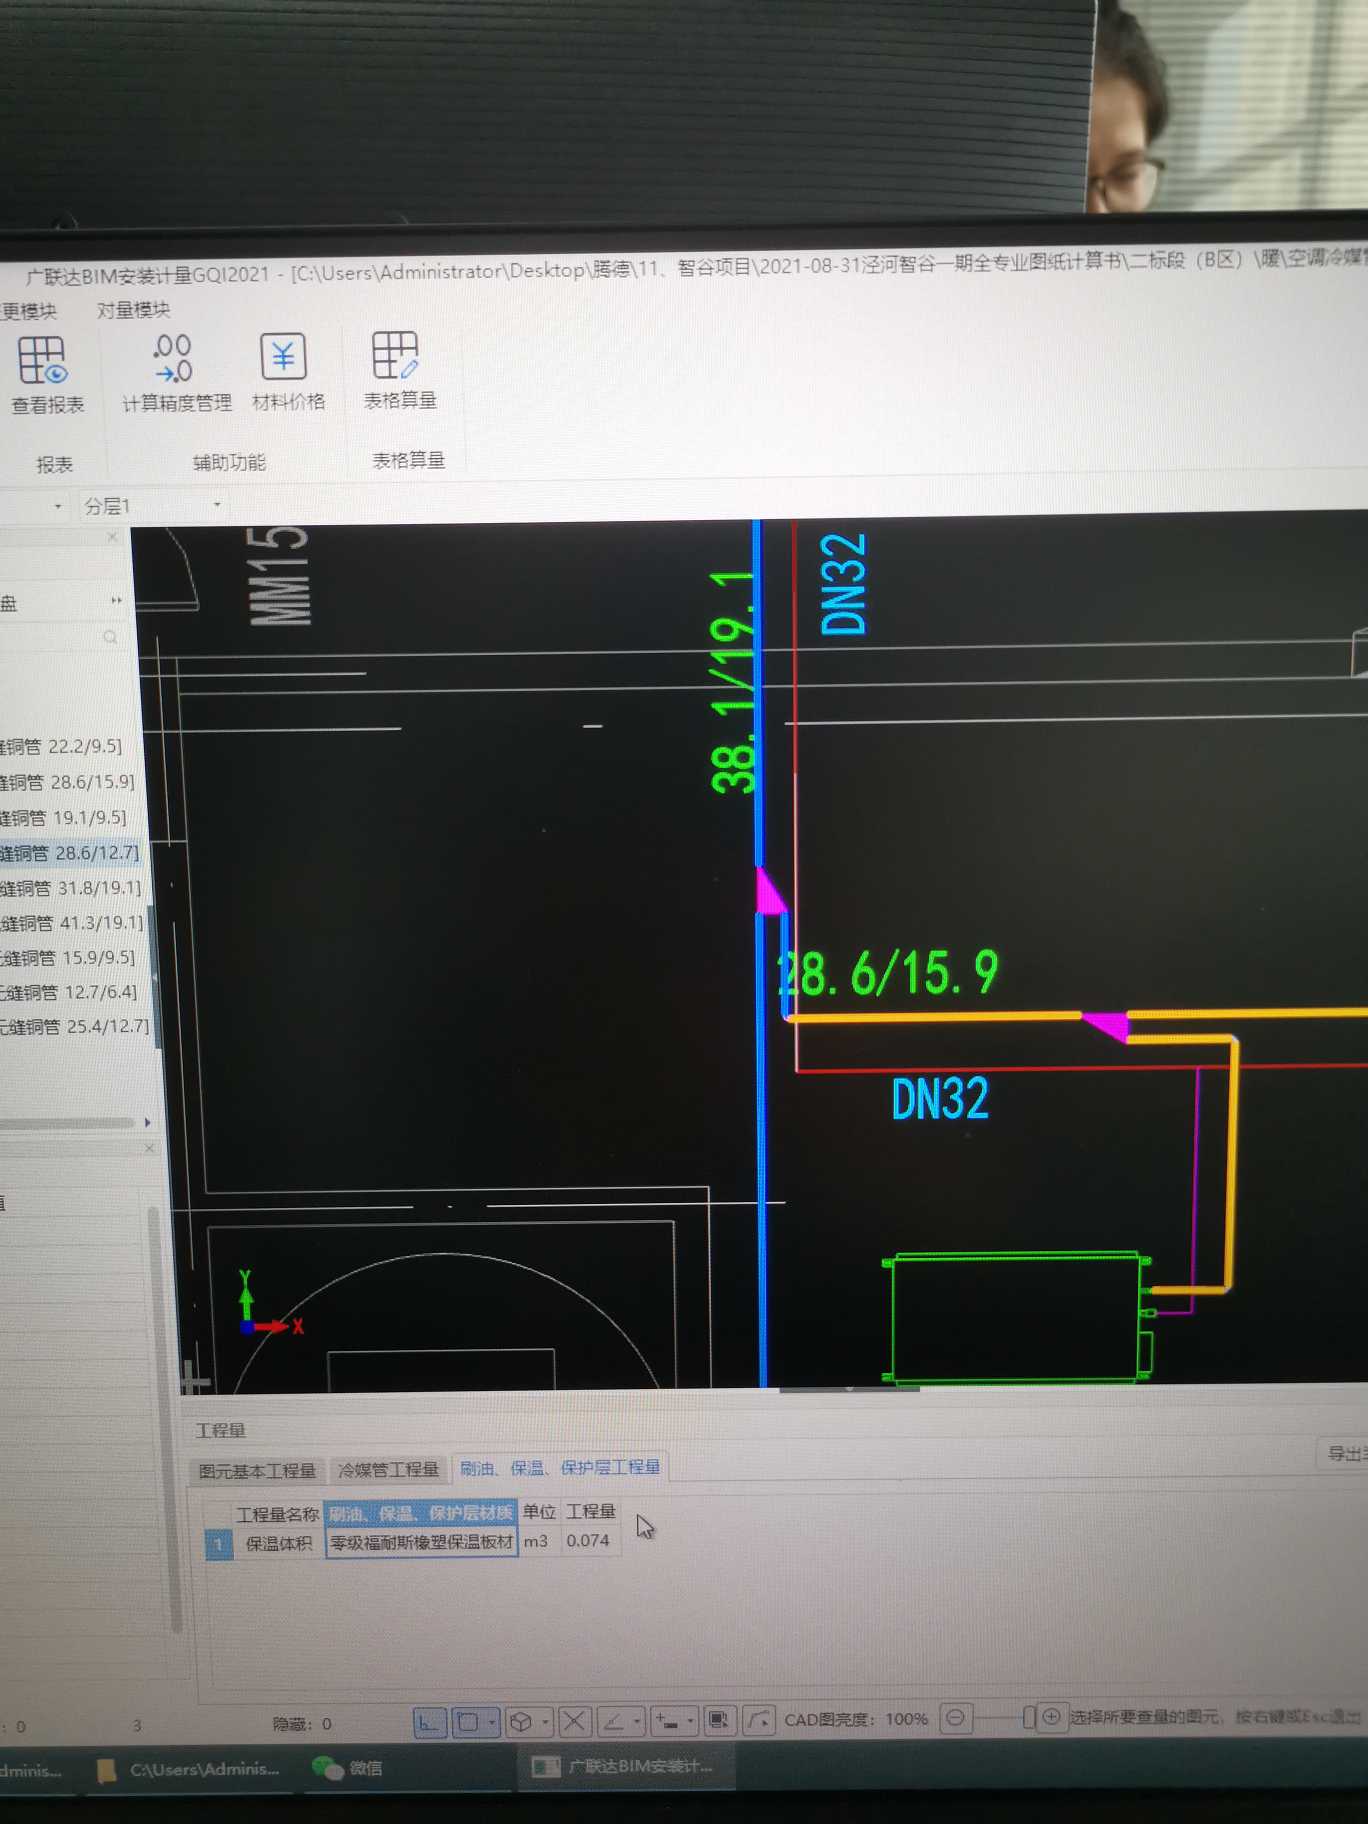Decrease CAD brightness with minus button
The width and height of the screenshot is (1368, 1824).
coord(956,1718)
